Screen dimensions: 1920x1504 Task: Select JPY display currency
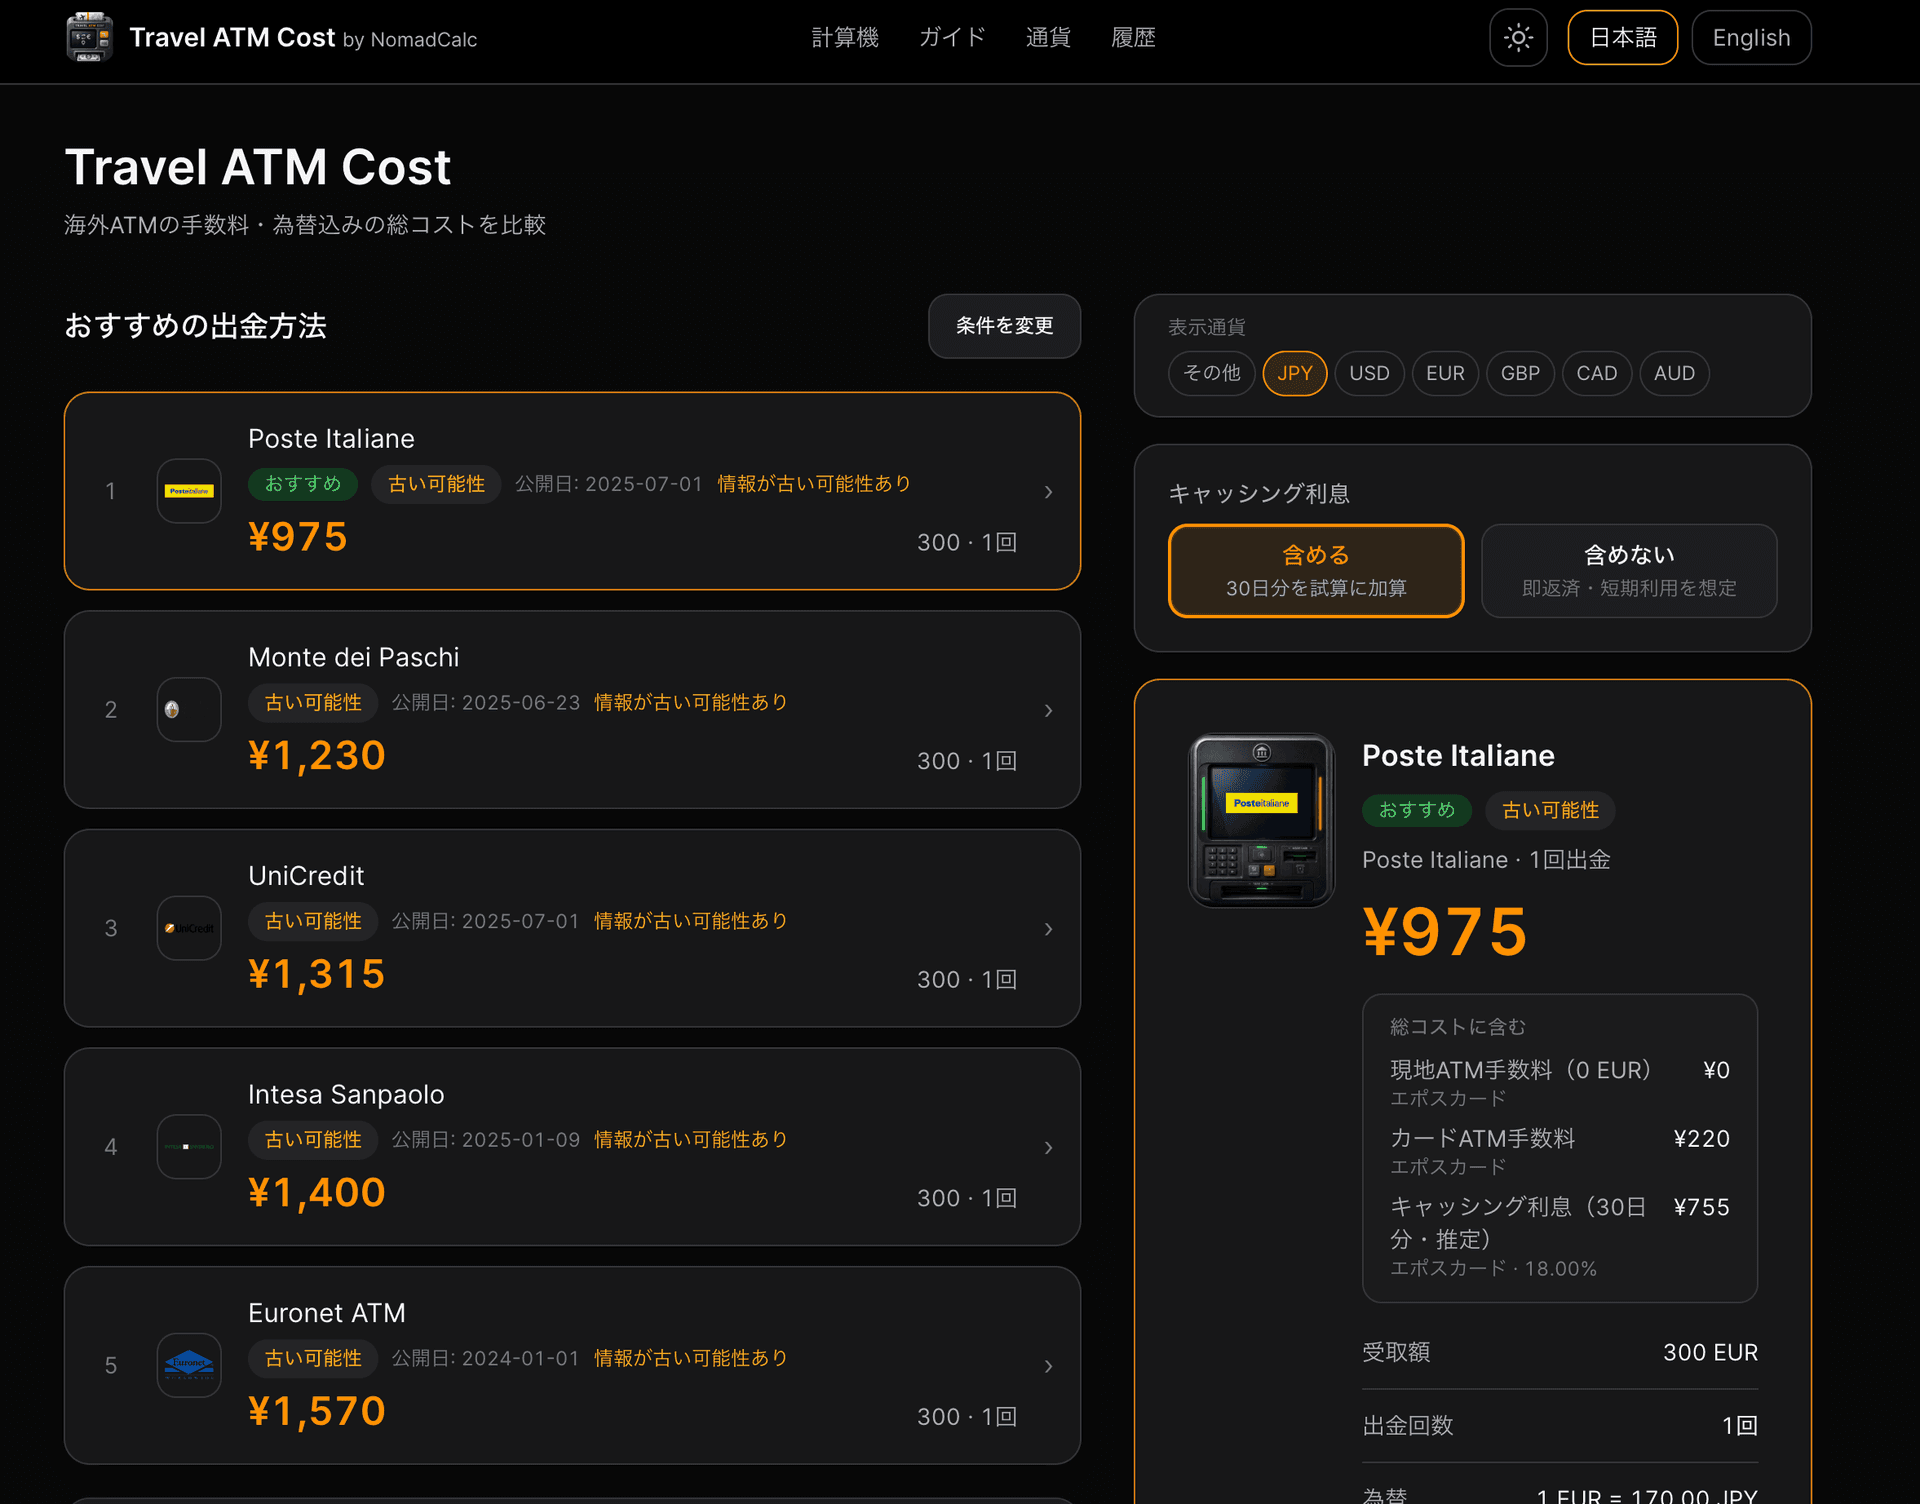point(1294,373)
